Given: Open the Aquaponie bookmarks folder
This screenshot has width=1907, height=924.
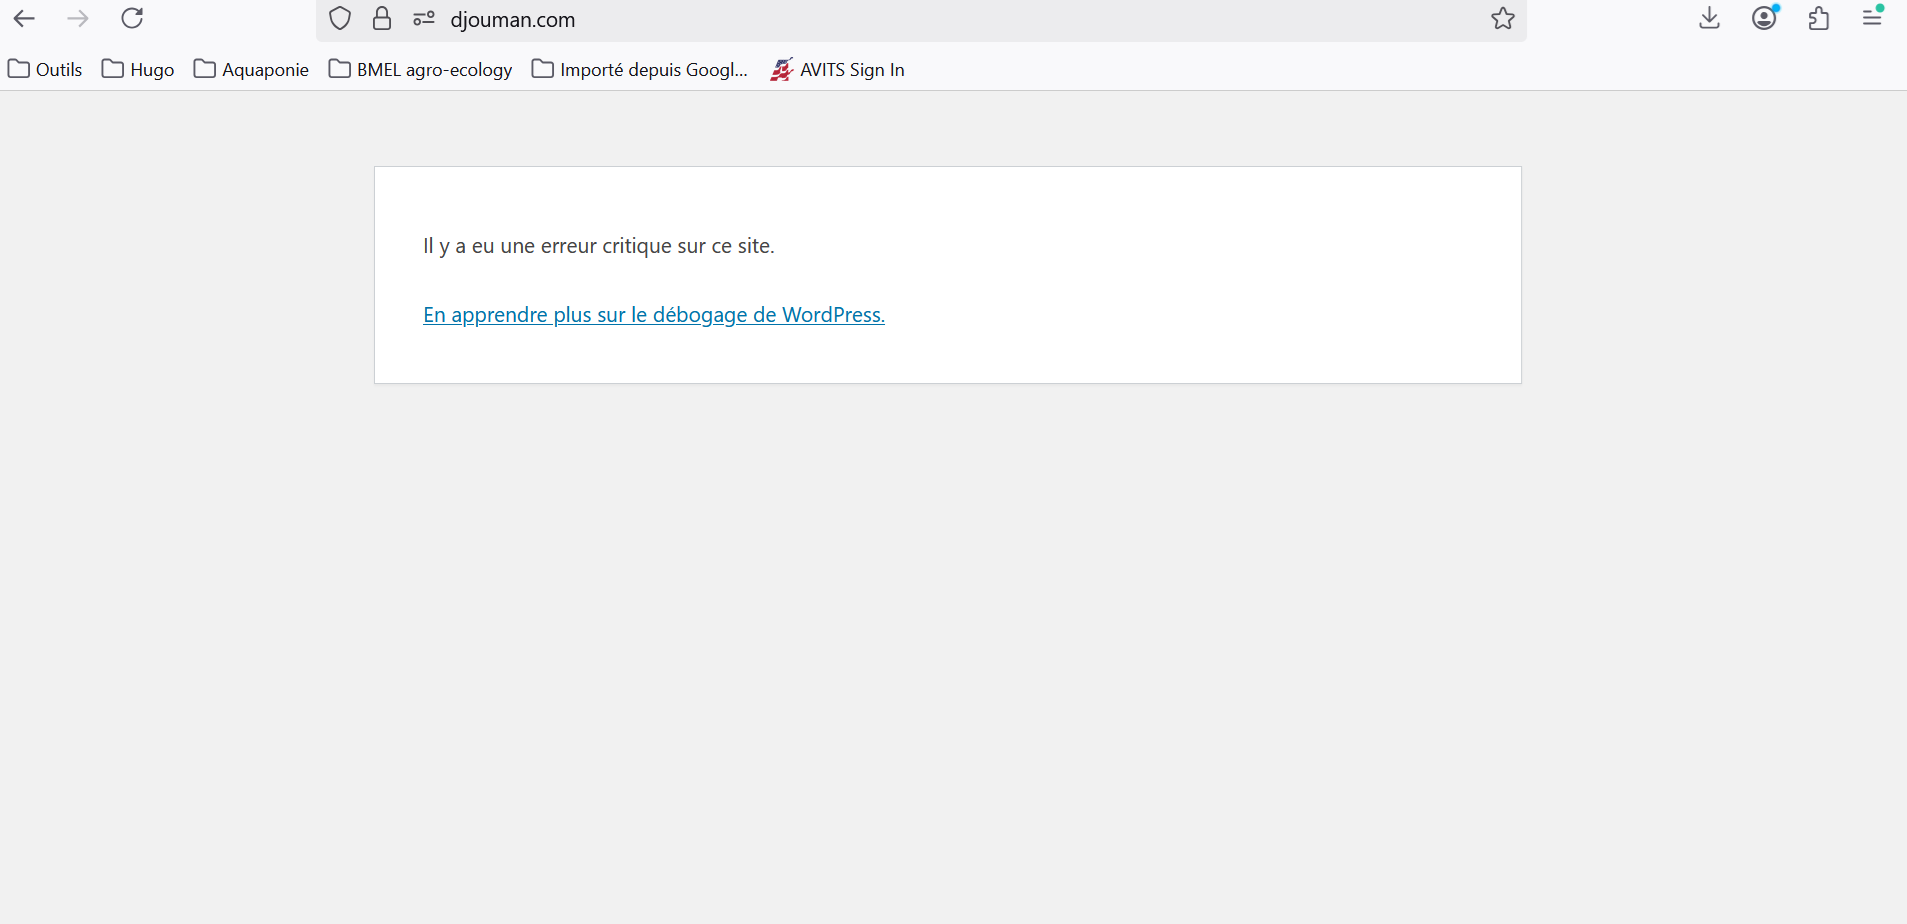Looking at the screenshot, I should 251,69.
